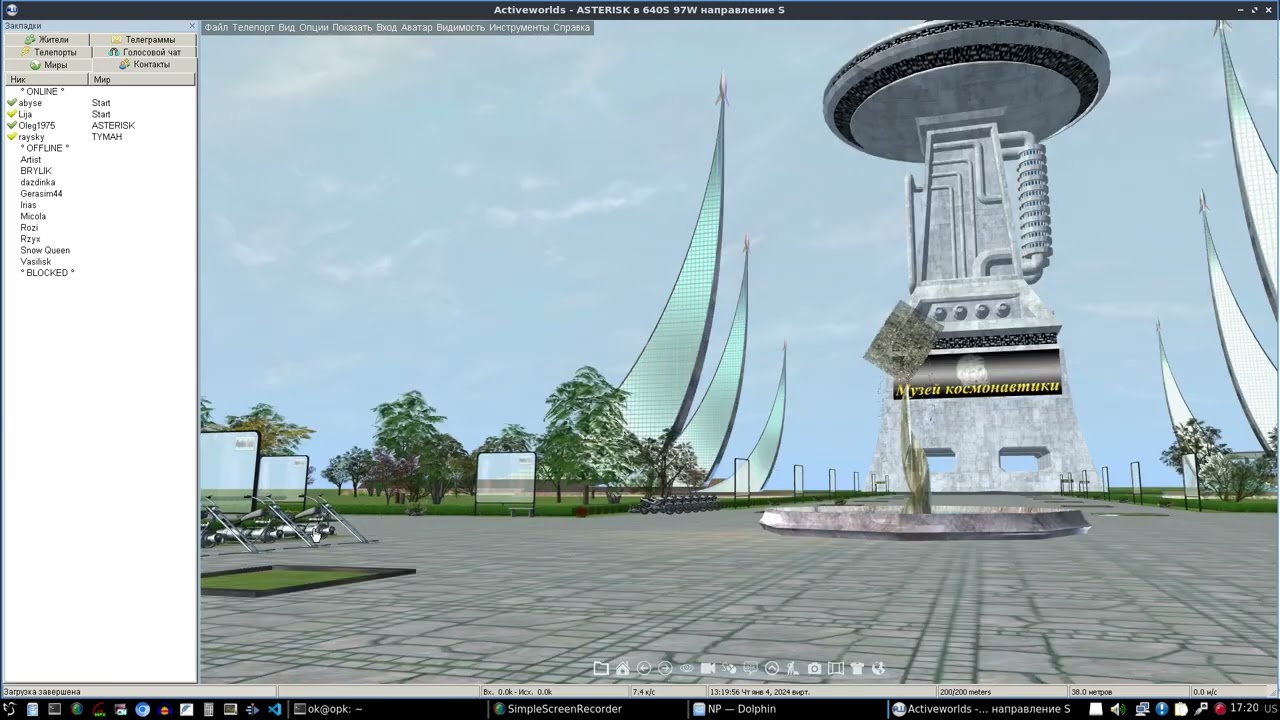Toggle the eye view icon
1280x720 pixels.
686,669
